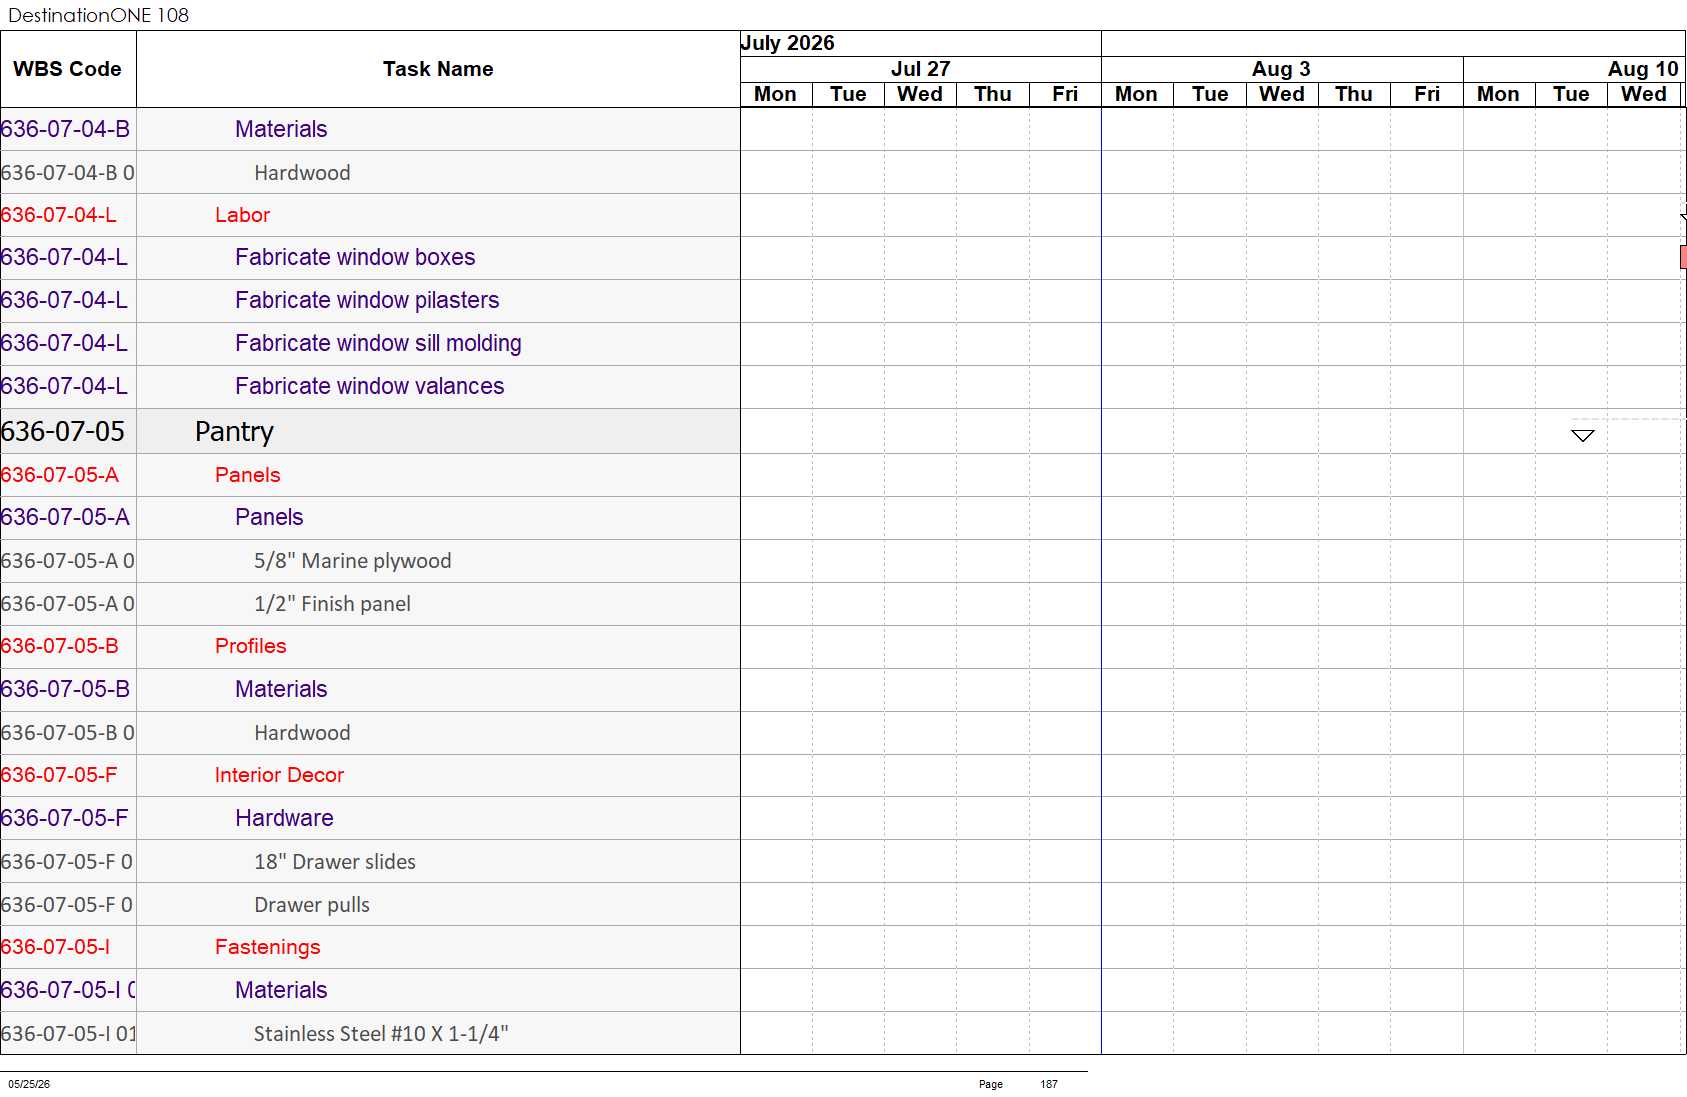The height and width of the screenshot is (1097, 1687).
Task: Click Drawer pulls task
Action: [x=311, y=905]
